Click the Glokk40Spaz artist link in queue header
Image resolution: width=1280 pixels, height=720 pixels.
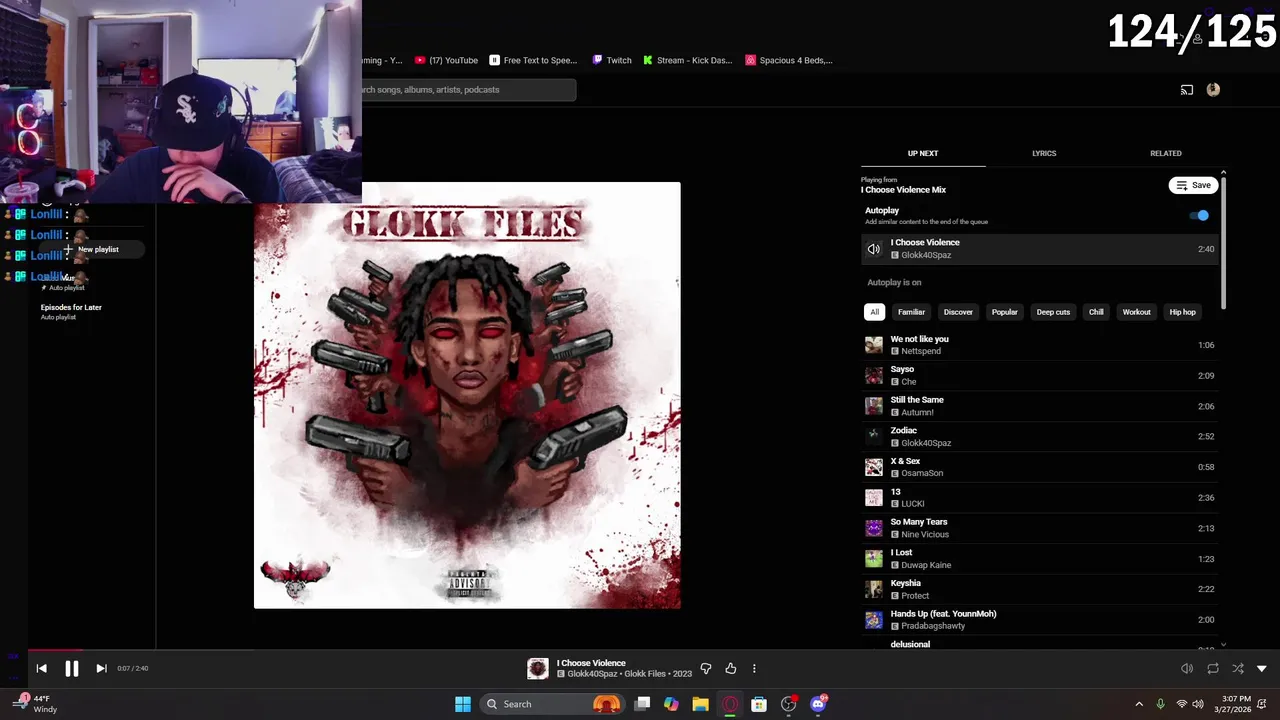click(926, 255)
